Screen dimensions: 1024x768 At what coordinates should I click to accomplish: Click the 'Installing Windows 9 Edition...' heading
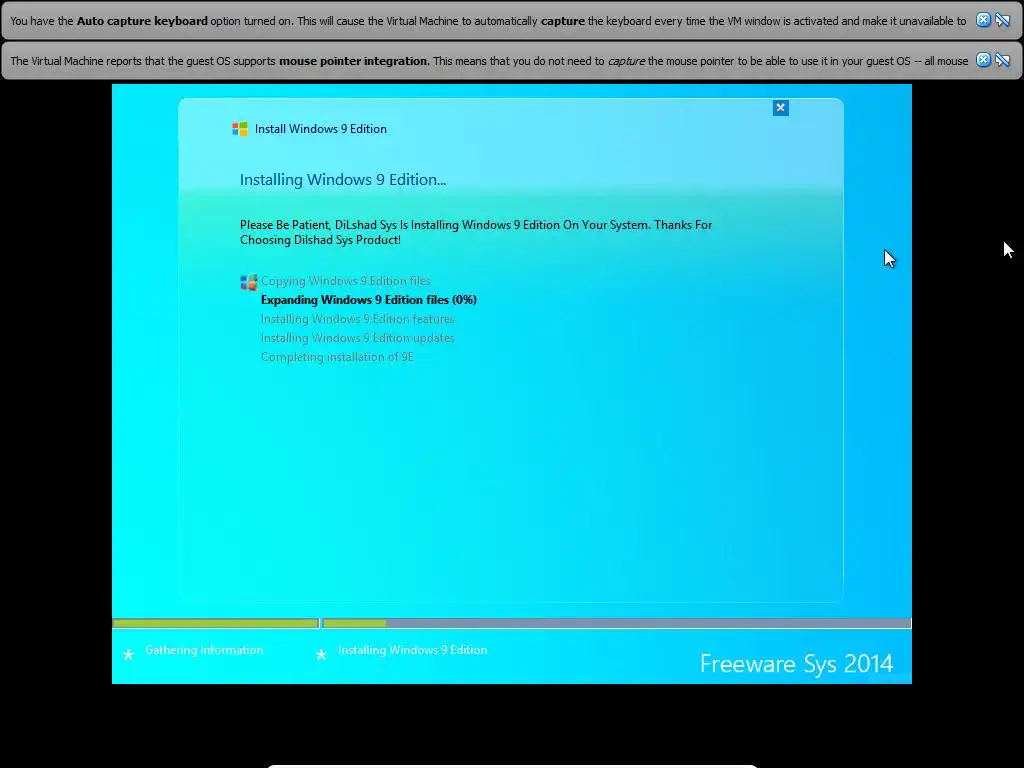click(x=343, y=180)
